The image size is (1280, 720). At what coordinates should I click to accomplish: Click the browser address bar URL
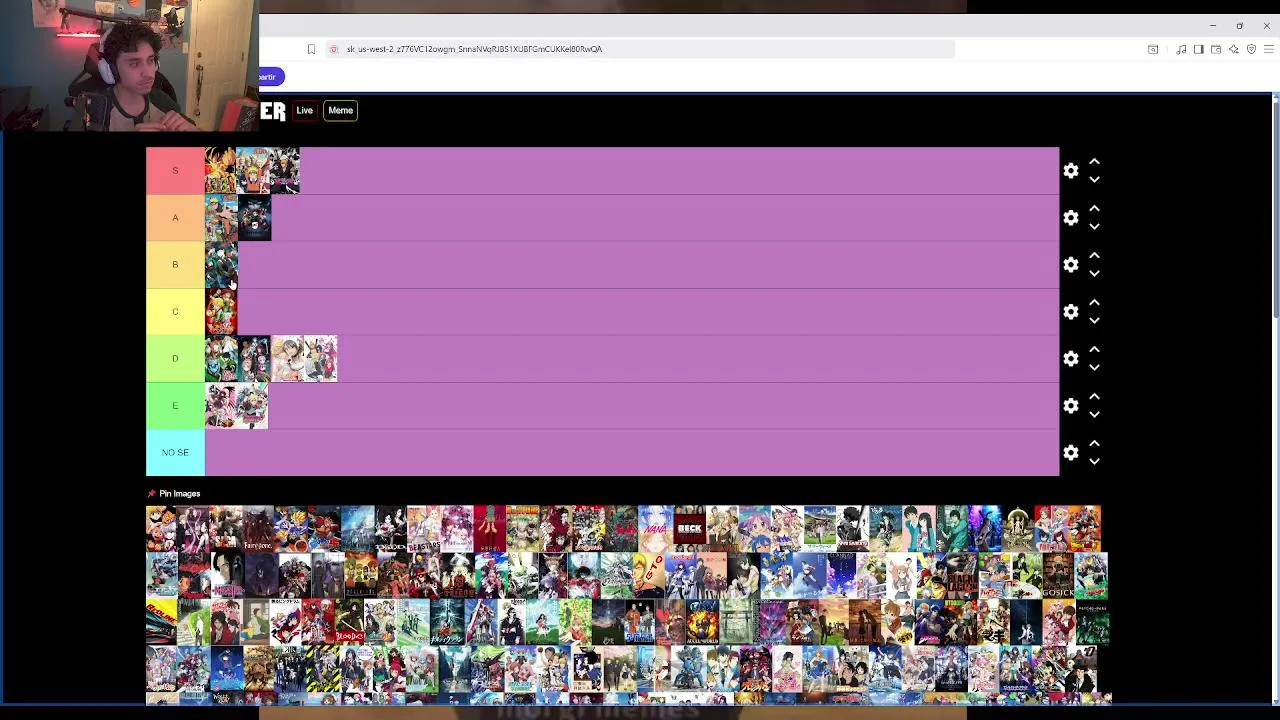pos(474,49)
